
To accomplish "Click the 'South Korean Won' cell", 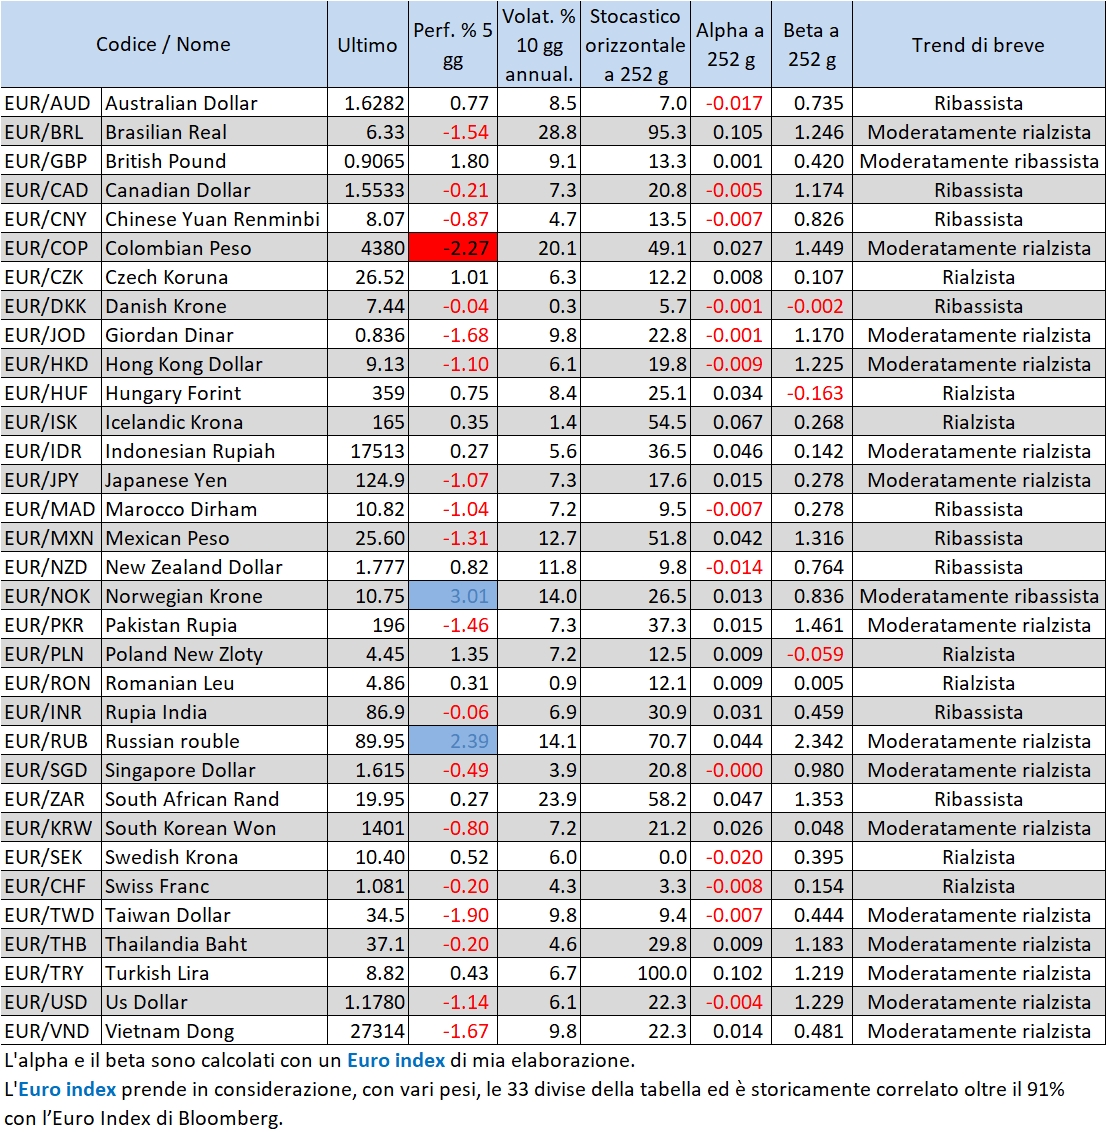I will click(214, 828).
